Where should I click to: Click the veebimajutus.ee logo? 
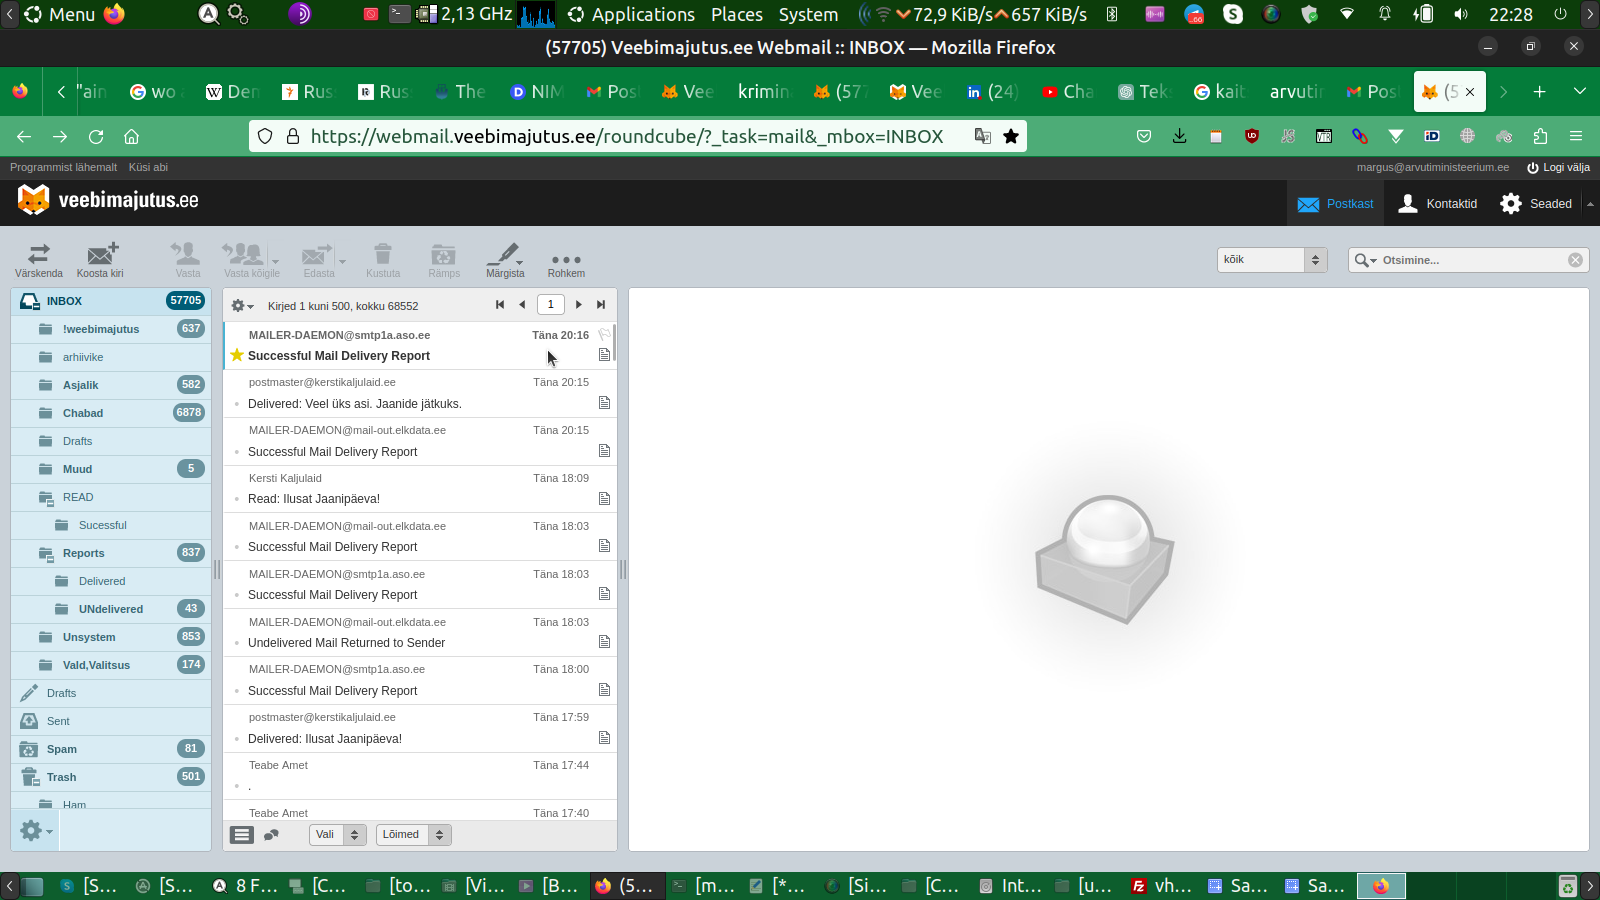tap(108, 200)
